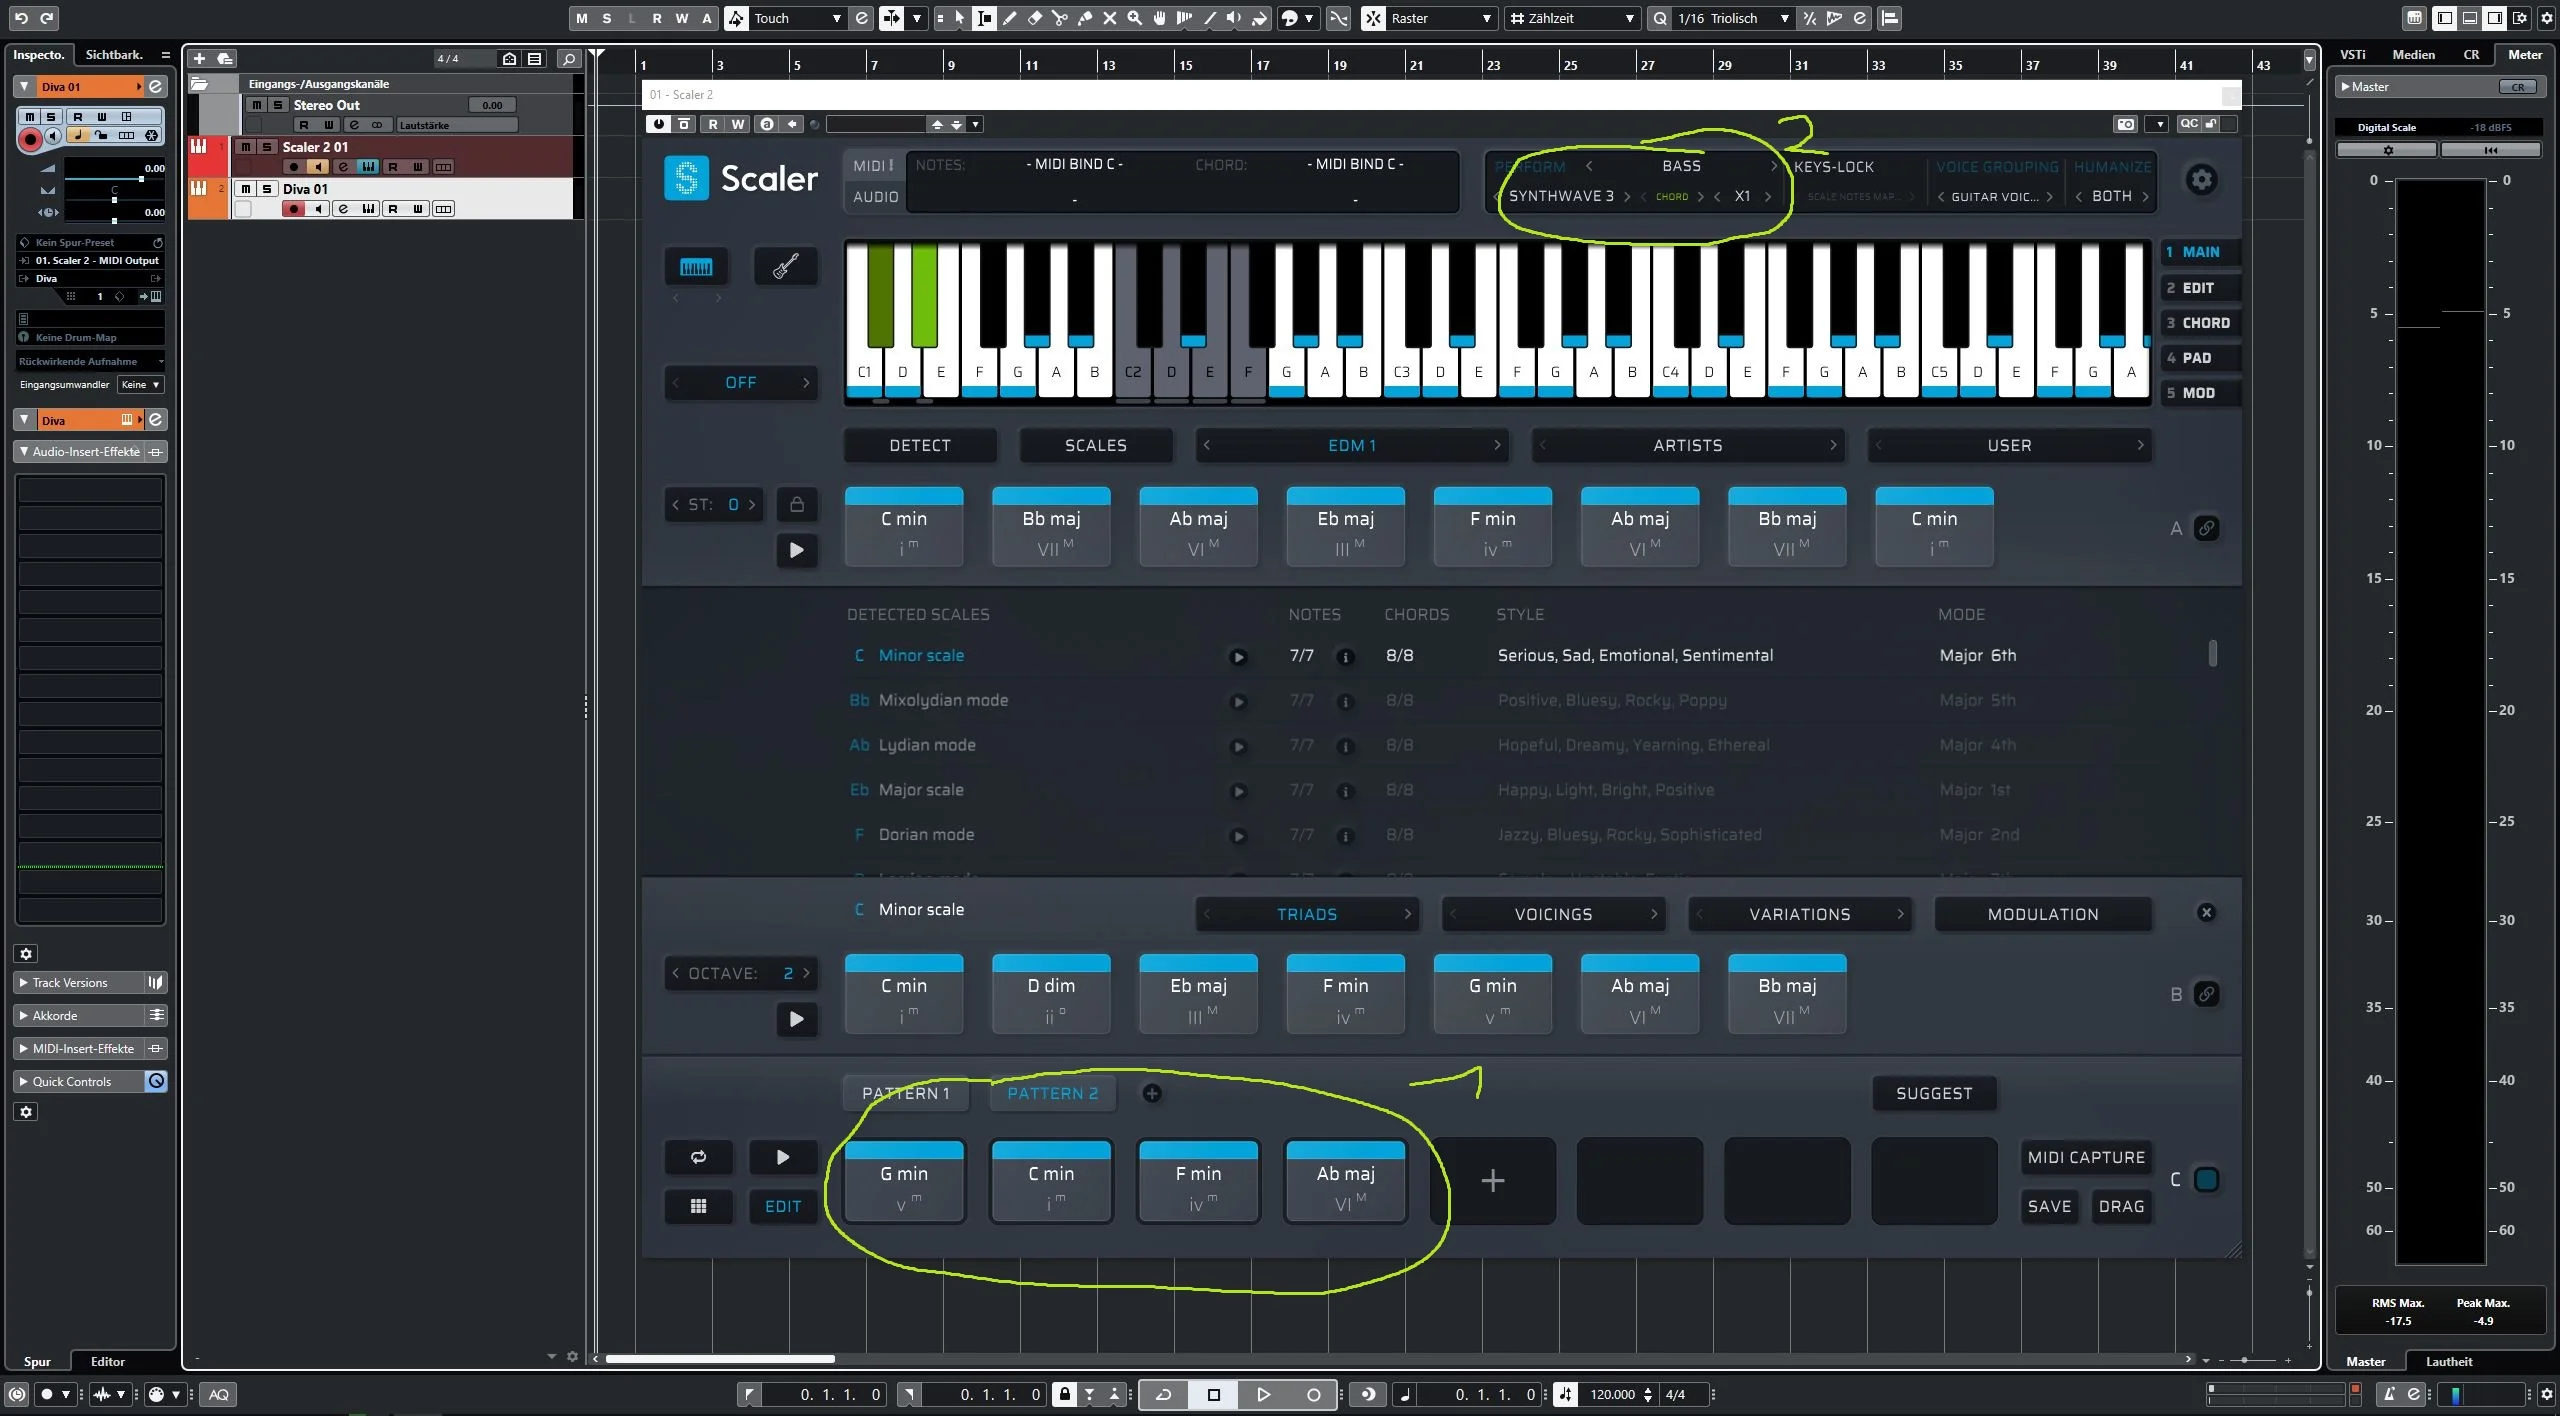Click the SUGGEST button
This screenshot has height=1416, width=2560.
point(1934,1094)
